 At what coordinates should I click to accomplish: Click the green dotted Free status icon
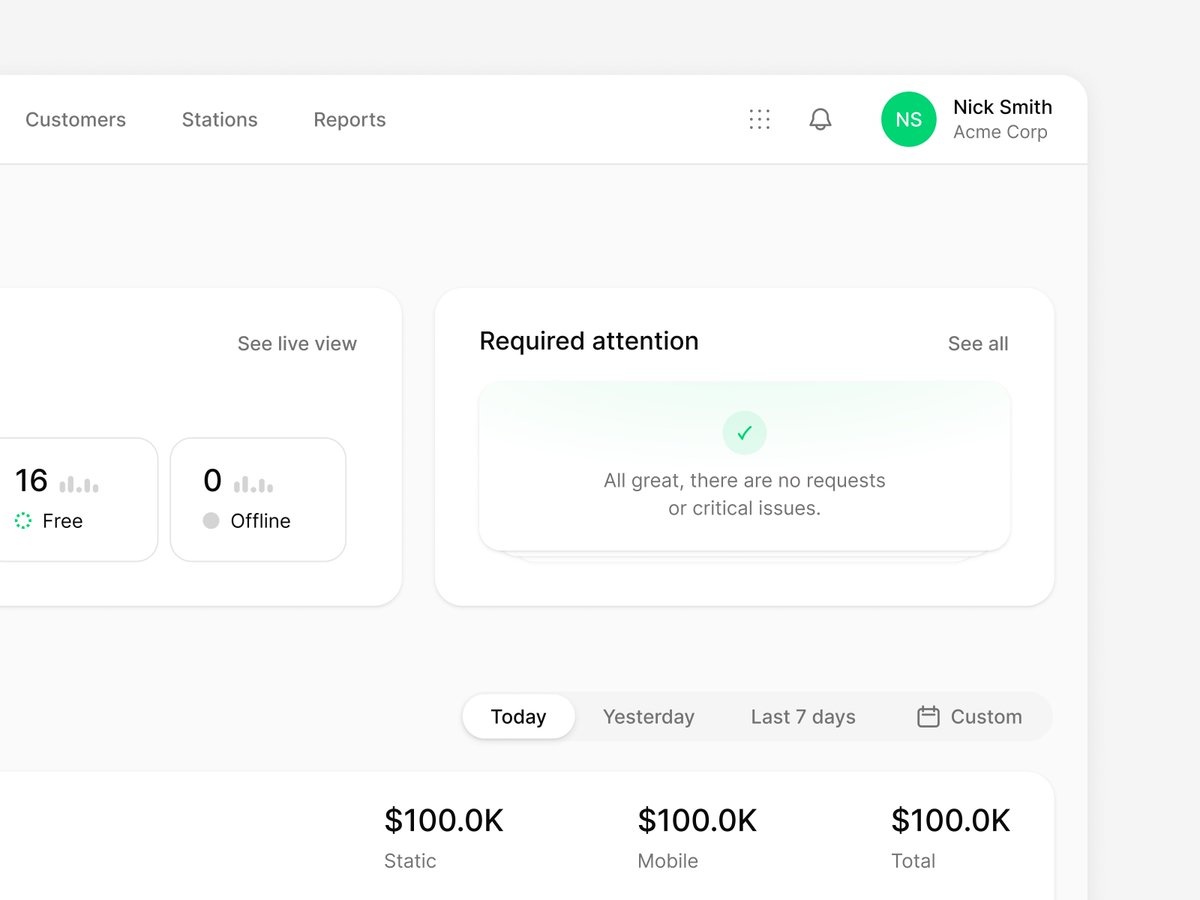pyautogui.click(x=23, y=521)
